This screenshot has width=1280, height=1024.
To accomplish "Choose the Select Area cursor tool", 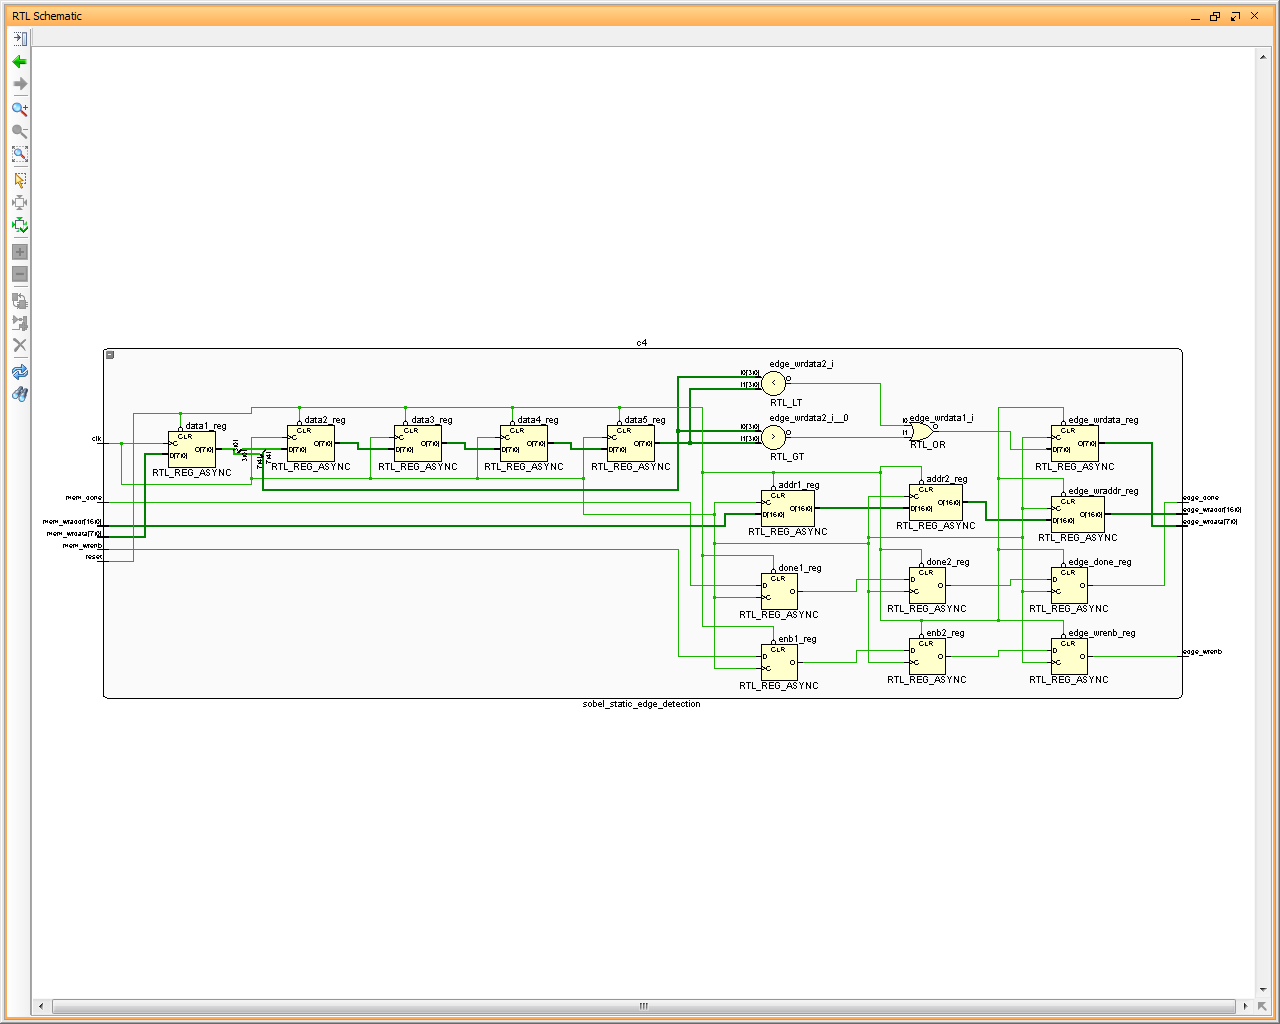I will click(x=19, y=180).
